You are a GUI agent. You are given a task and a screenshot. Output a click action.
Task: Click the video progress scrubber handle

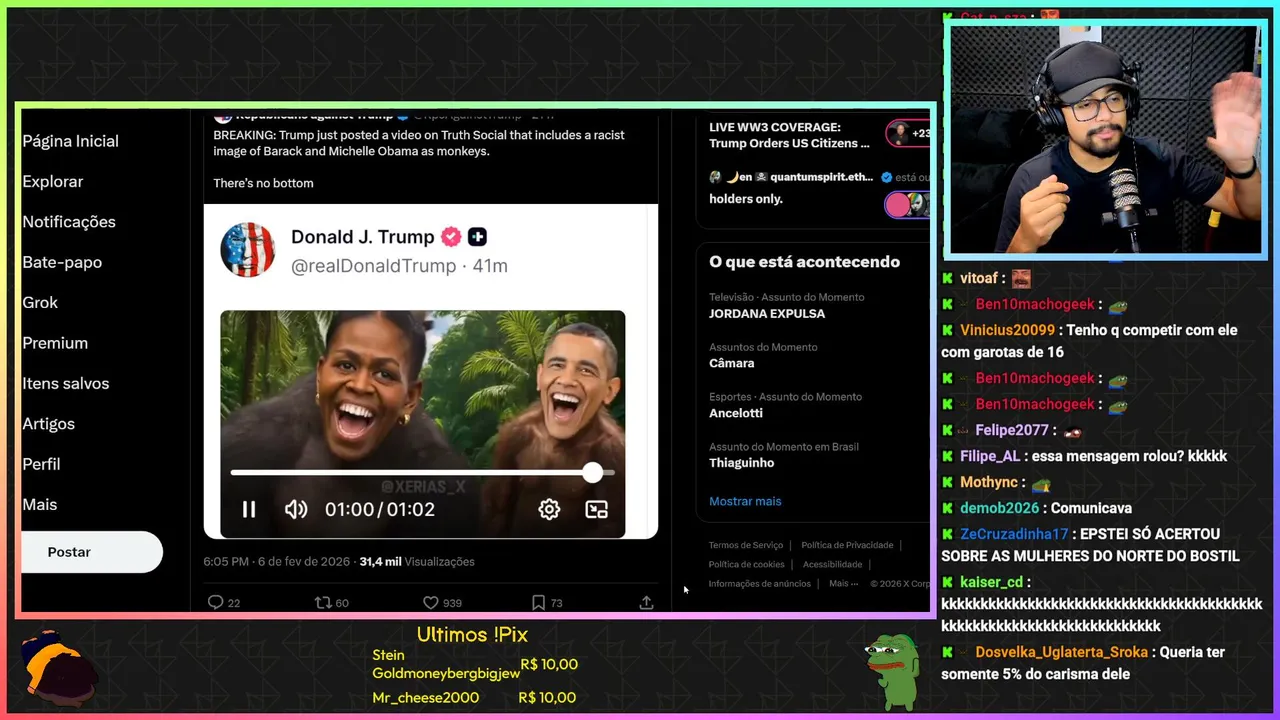593,472
